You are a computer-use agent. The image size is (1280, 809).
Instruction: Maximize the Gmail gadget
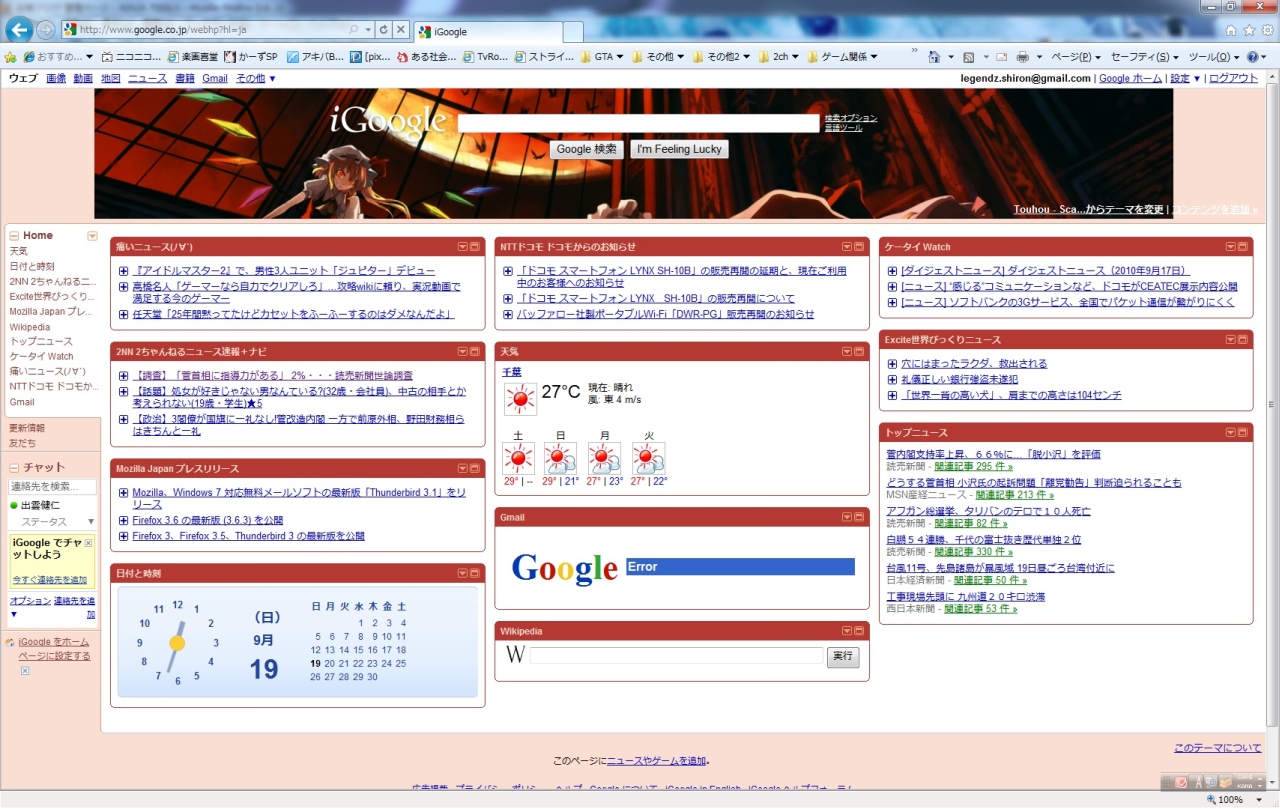tap(859, 517)
